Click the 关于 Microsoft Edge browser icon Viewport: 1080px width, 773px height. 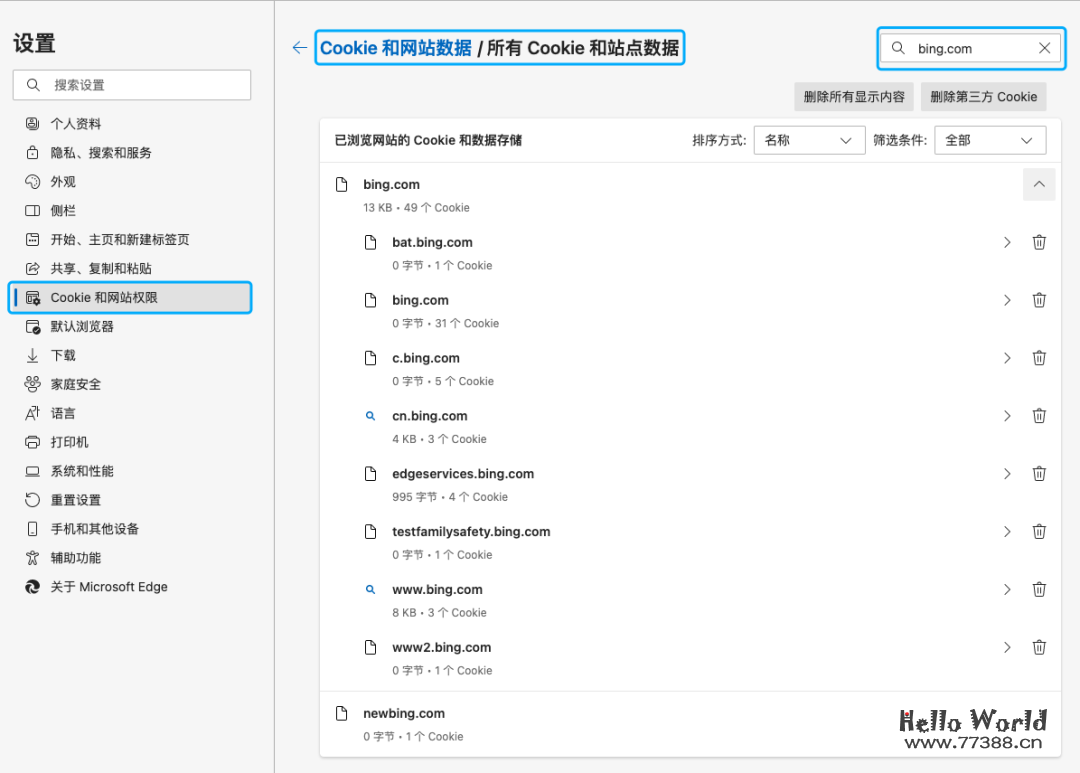coord(33,587)
